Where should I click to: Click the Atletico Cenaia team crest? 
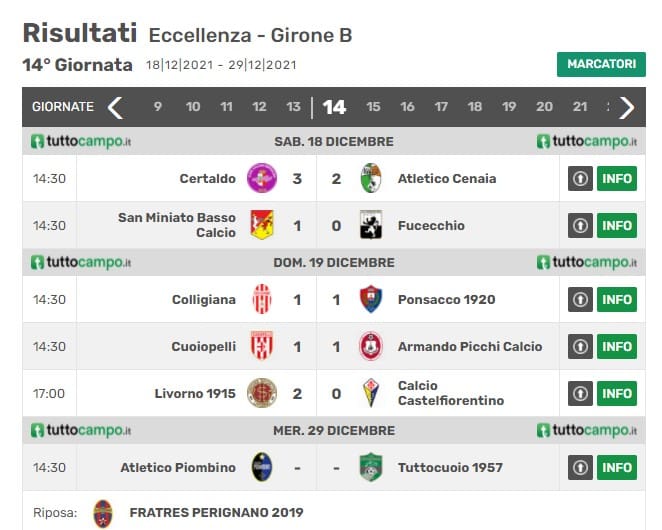coord(371,179)
